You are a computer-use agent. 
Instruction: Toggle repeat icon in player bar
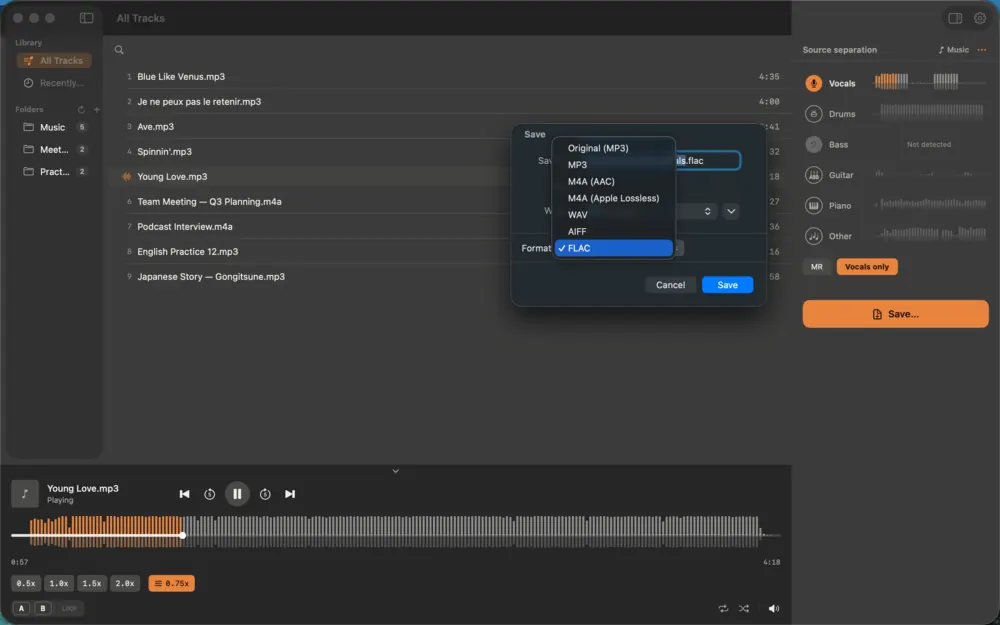[723, 608]
